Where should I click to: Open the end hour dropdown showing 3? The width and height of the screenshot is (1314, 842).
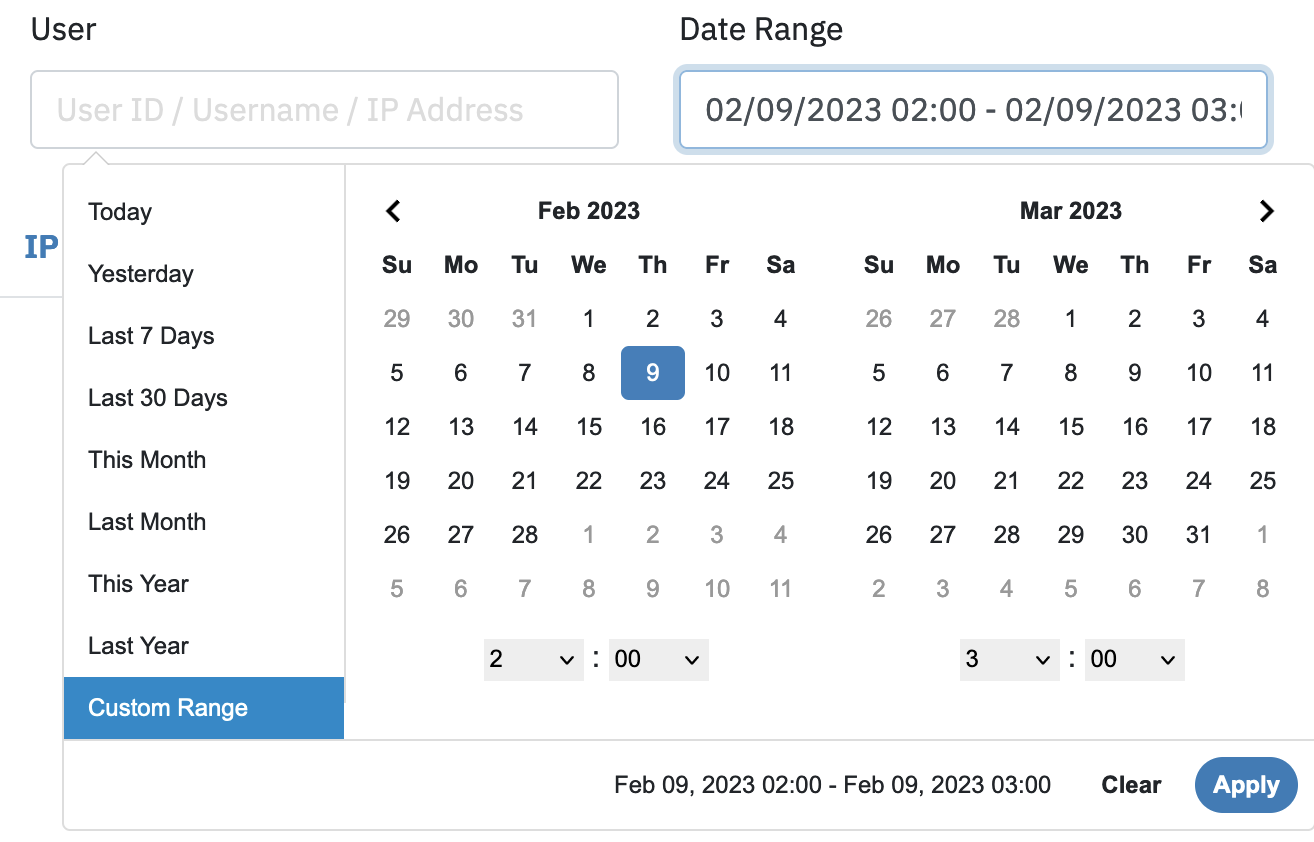coord(1009,659)
